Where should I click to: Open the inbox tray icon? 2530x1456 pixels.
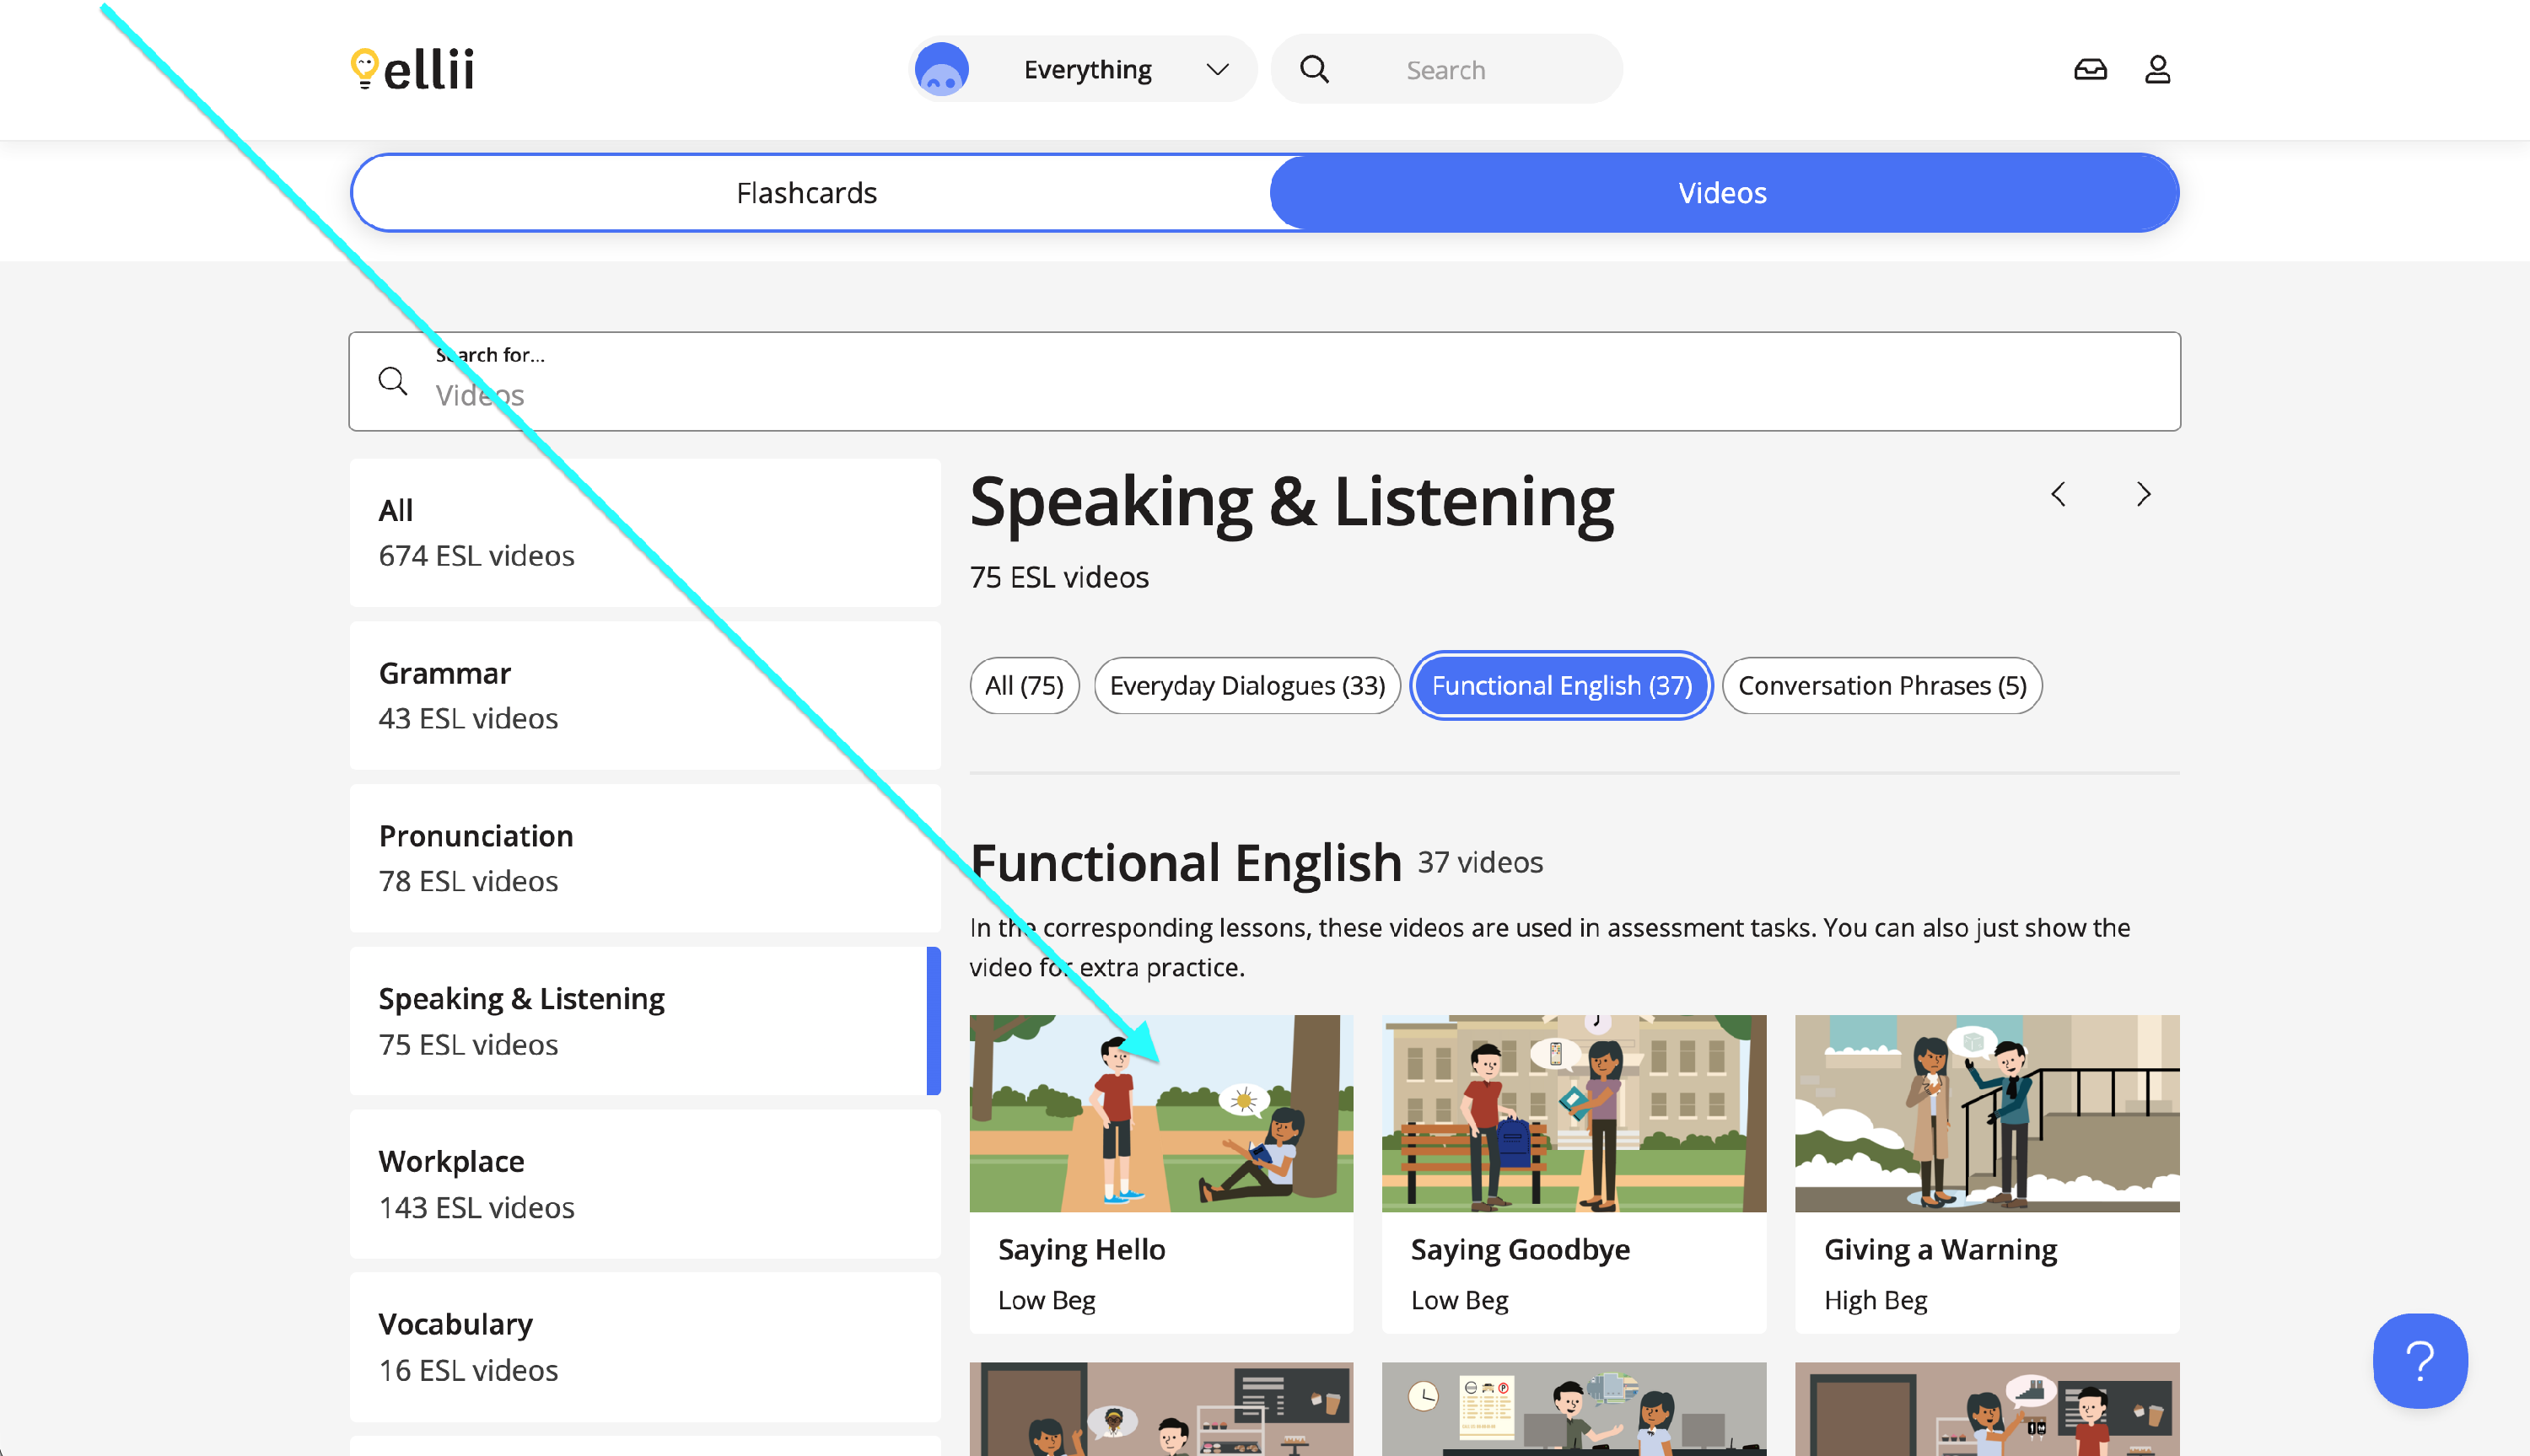tap(2089, 69)
